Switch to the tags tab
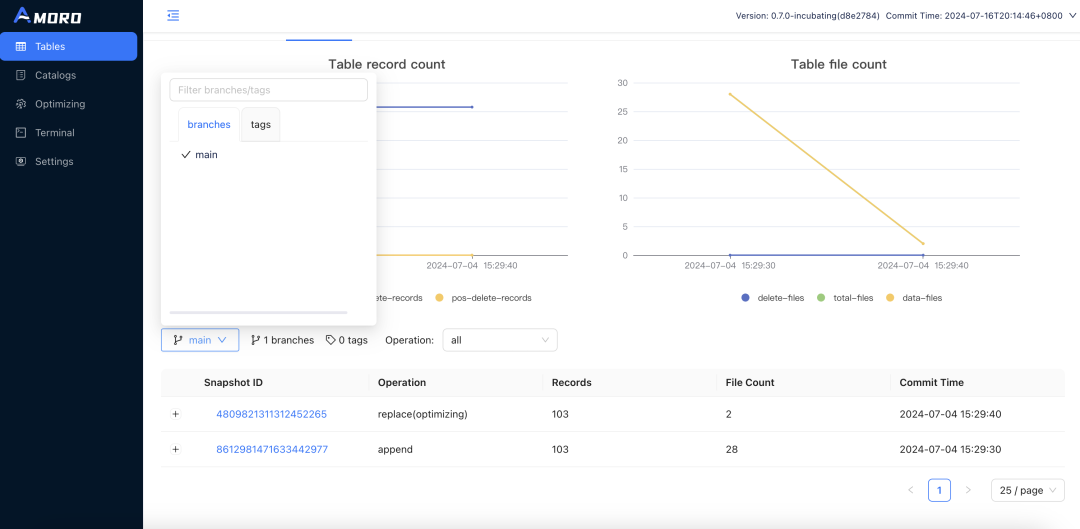1080x529 pixels. tap(260, 125)
